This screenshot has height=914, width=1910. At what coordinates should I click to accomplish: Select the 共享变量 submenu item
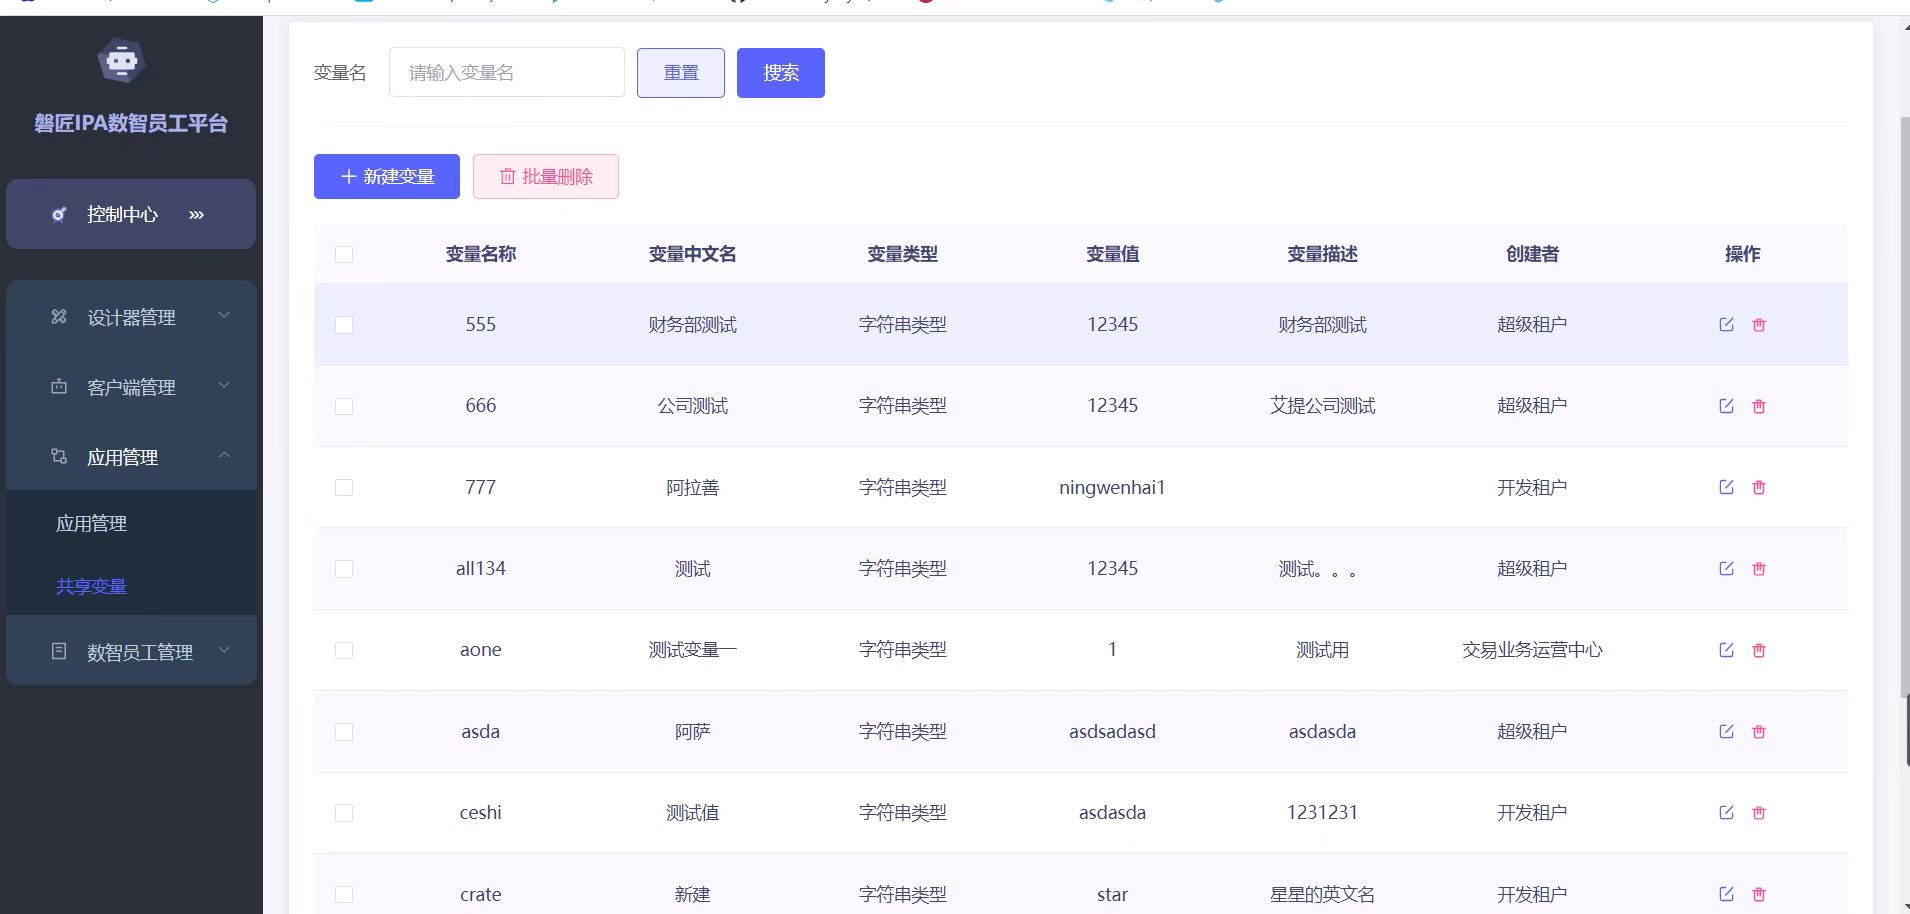click(x=91, y=586)
